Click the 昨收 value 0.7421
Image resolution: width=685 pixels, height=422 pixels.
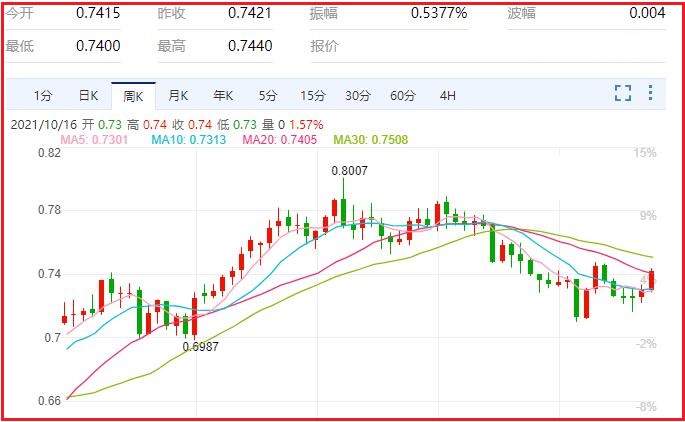point(250,13)
